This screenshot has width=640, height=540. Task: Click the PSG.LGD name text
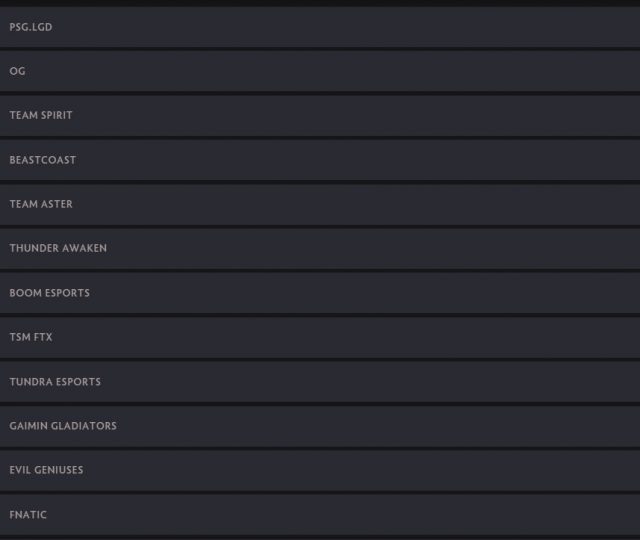pyautogui.click(x=31, y=27)
